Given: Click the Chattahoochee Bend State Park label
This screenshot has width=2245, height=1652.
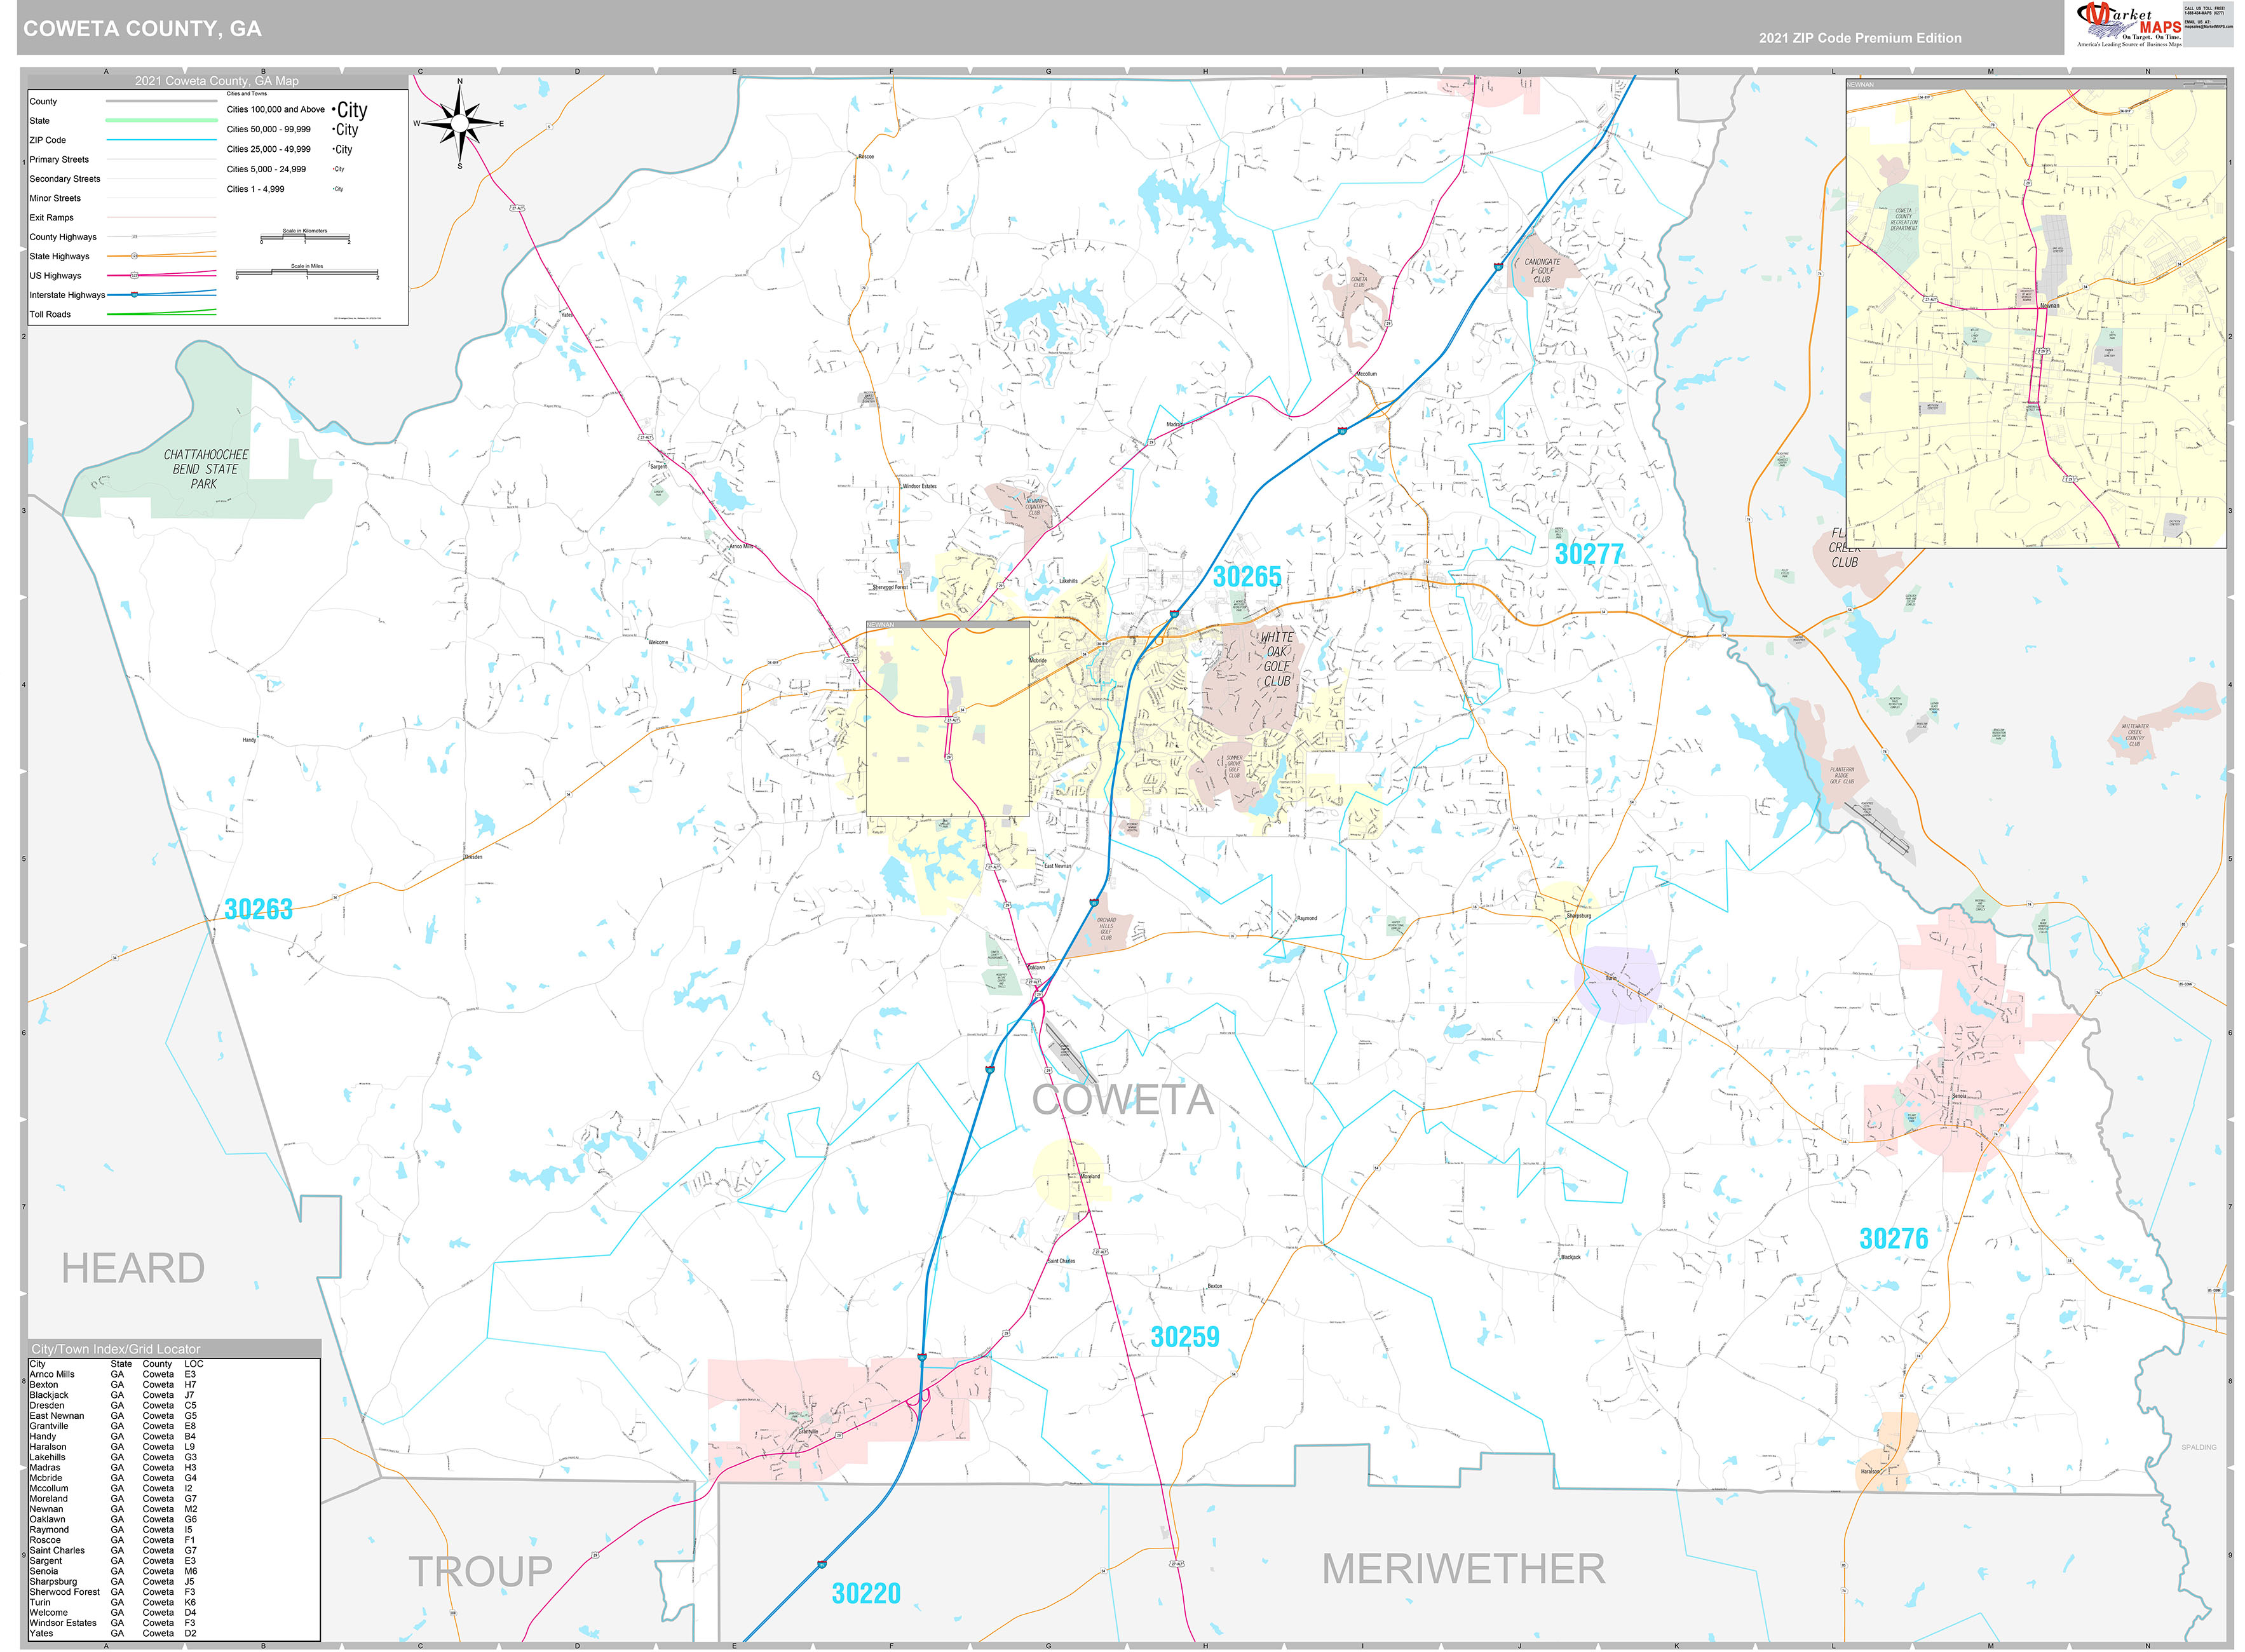Looking at the screenshot, I should 206,469.
